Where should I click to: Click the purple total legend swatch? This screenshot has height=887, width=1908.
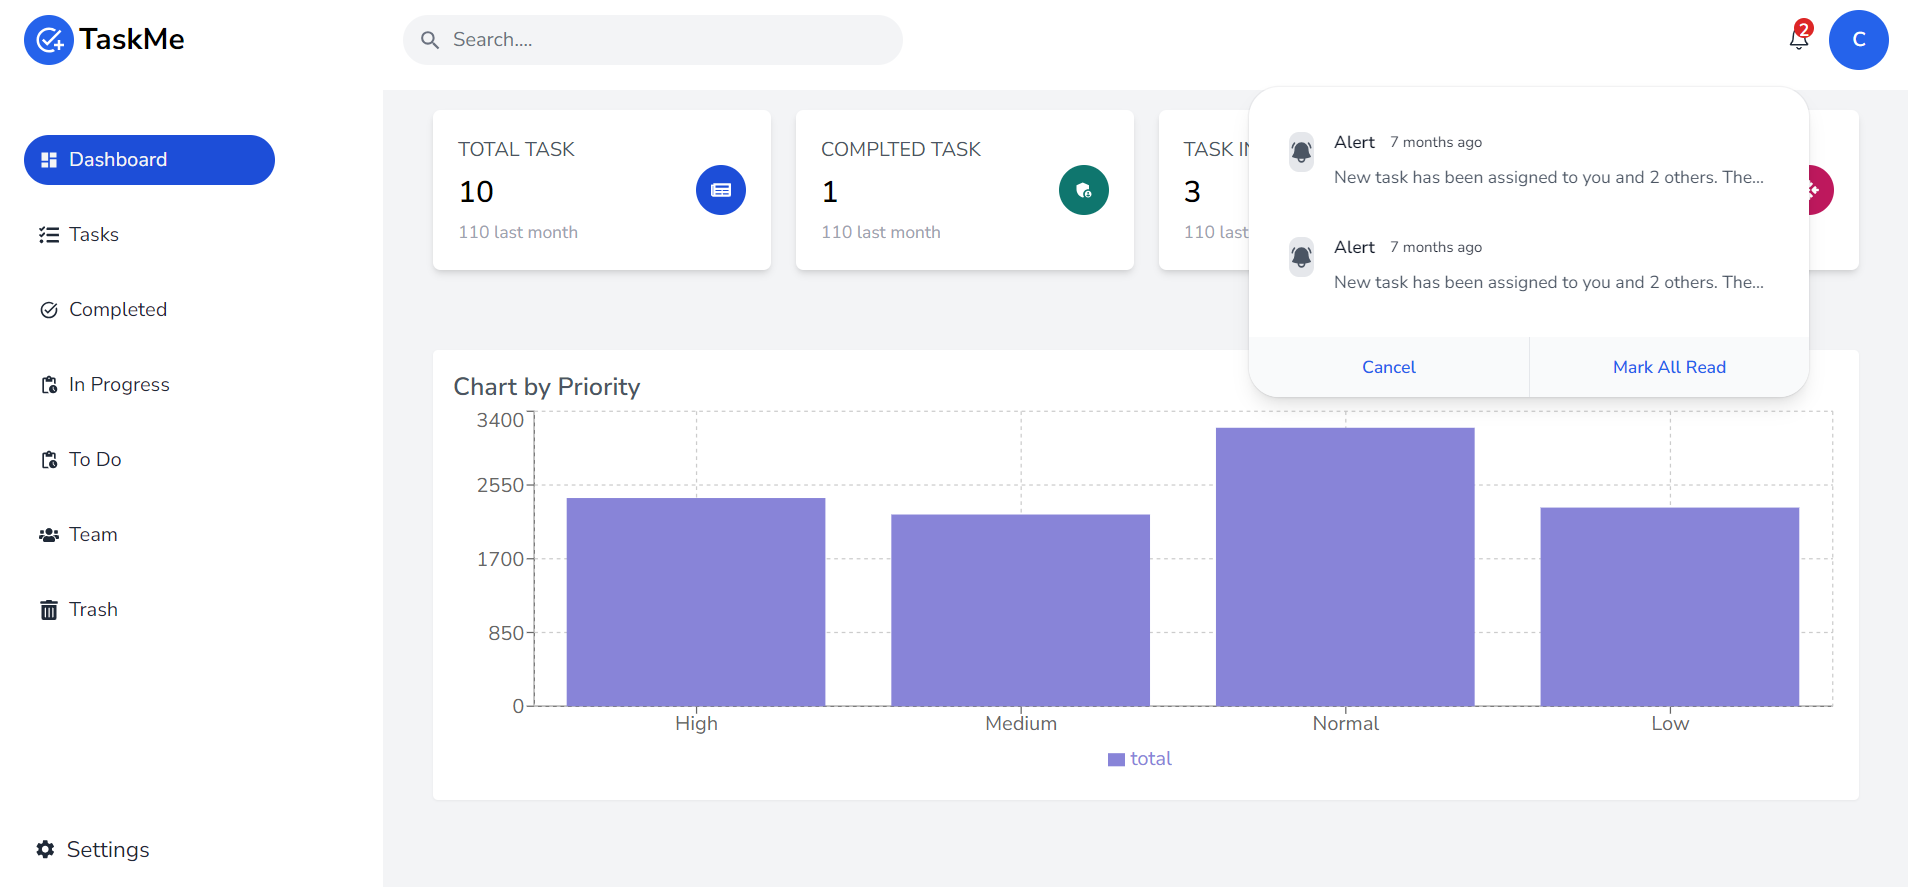[1116, 760]
